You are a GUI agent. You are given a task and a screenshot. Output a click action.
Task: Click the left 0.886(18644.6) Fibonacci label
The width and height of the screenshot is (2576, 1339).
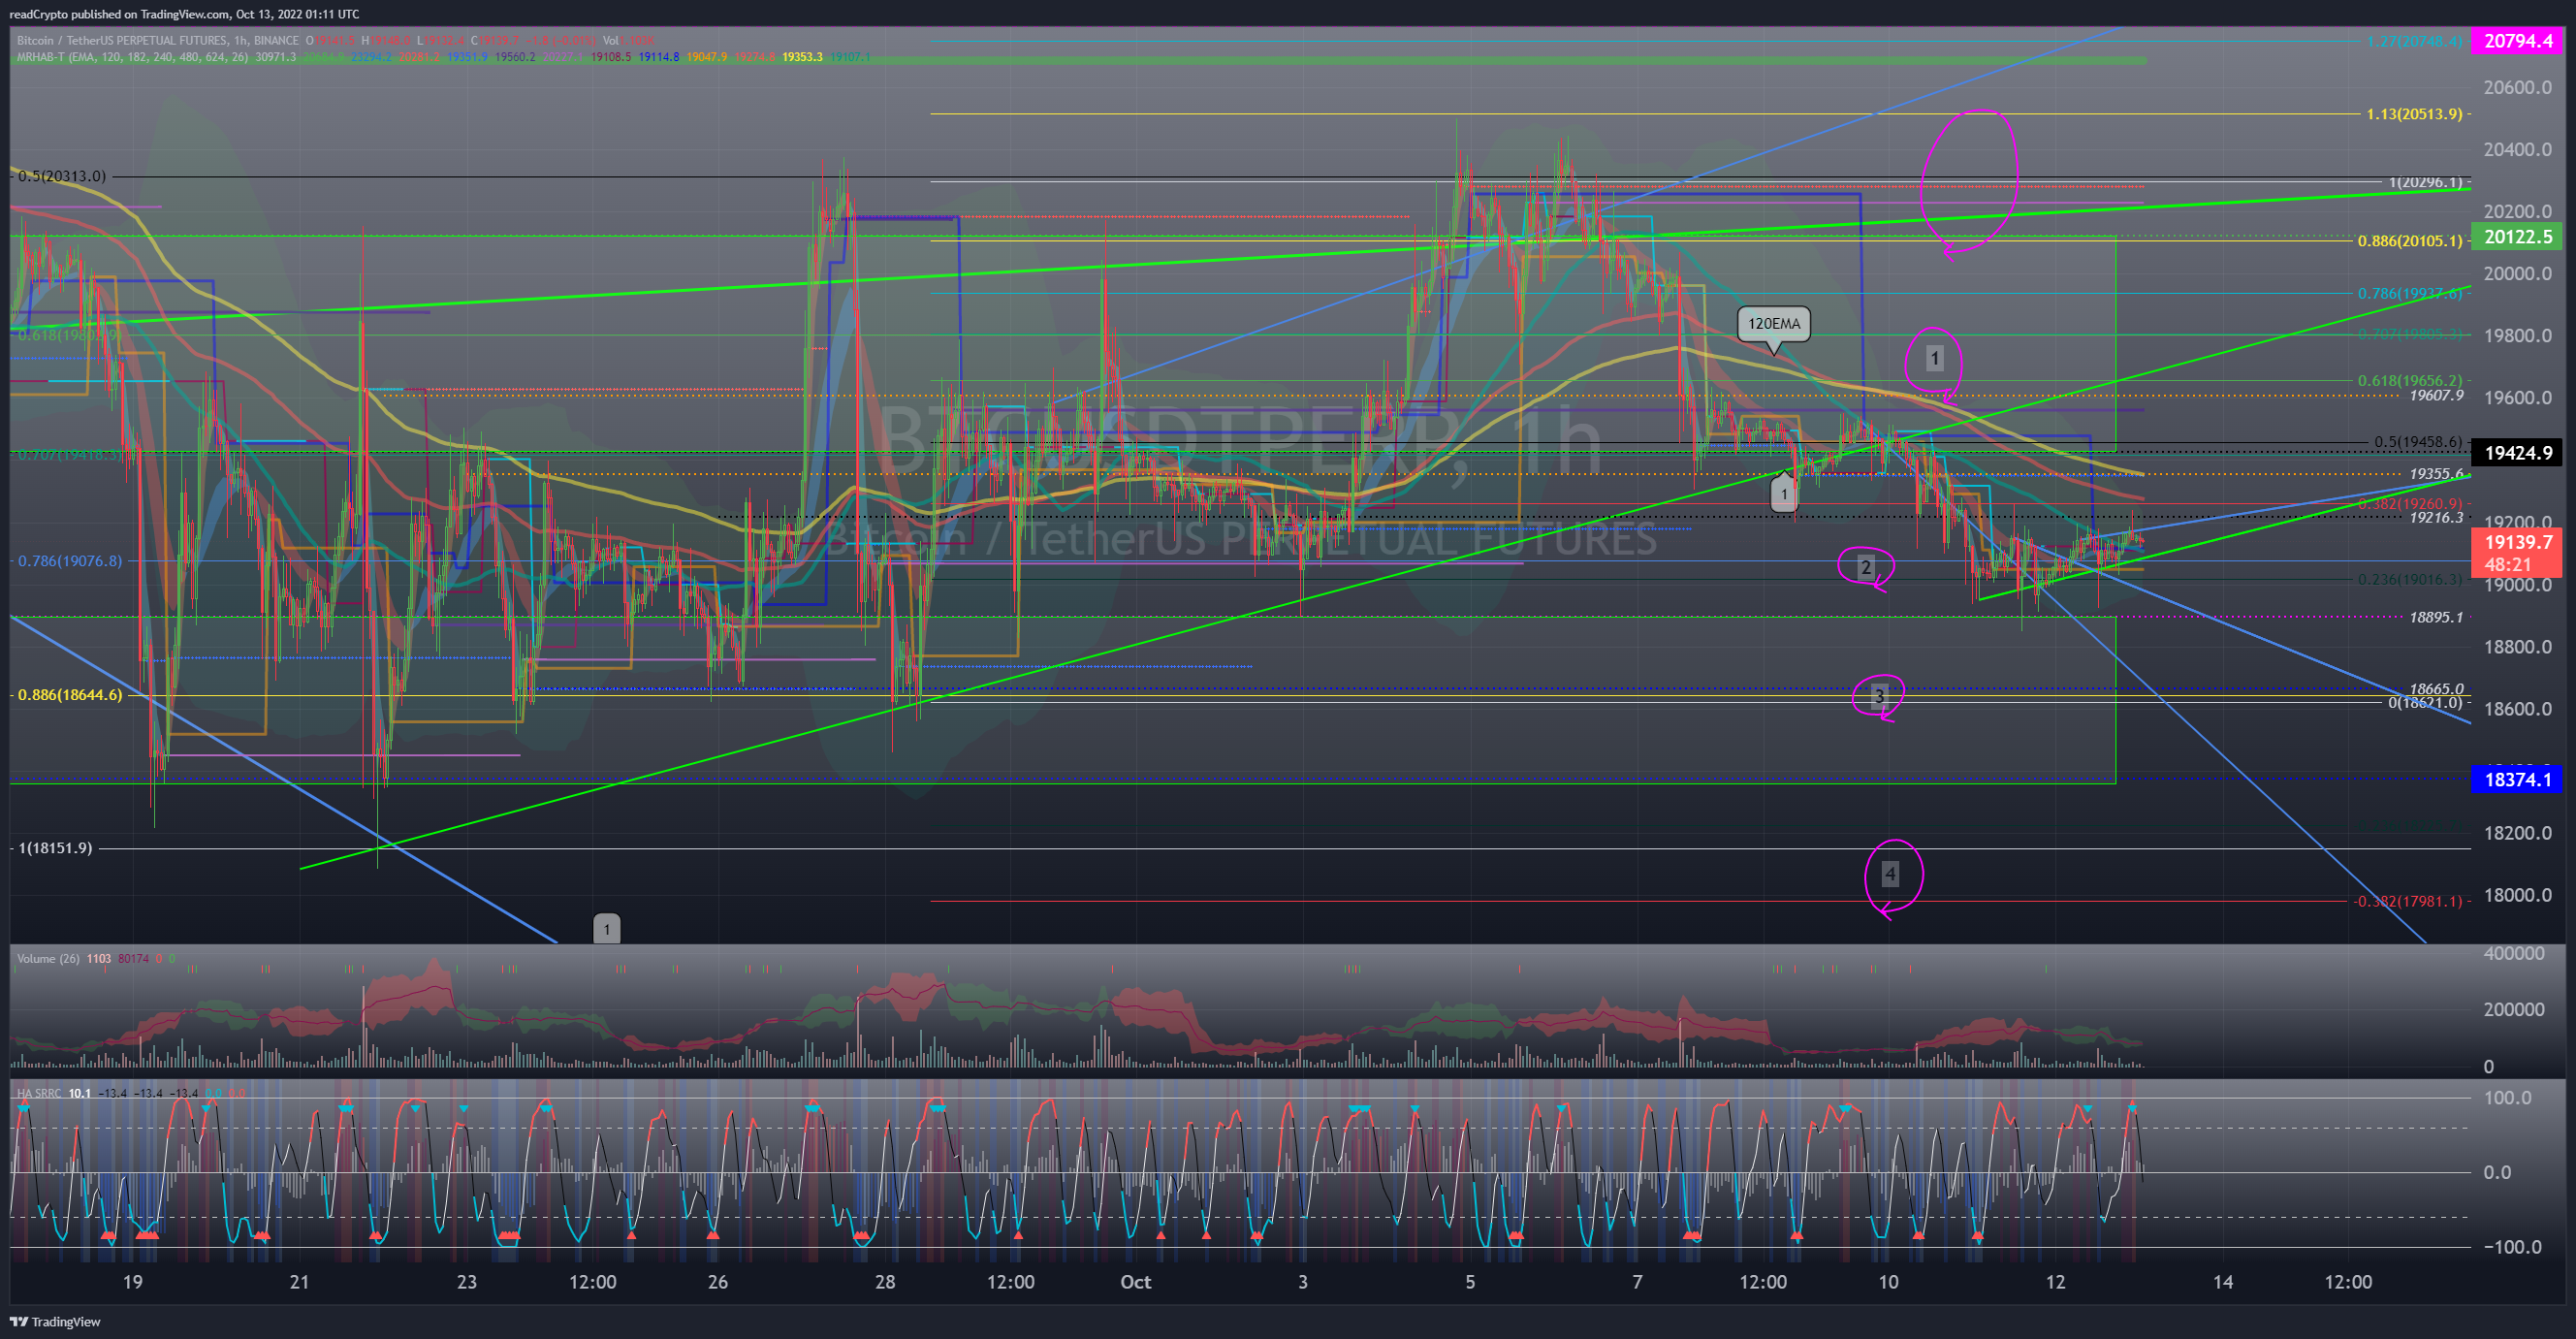click(69, 695)
